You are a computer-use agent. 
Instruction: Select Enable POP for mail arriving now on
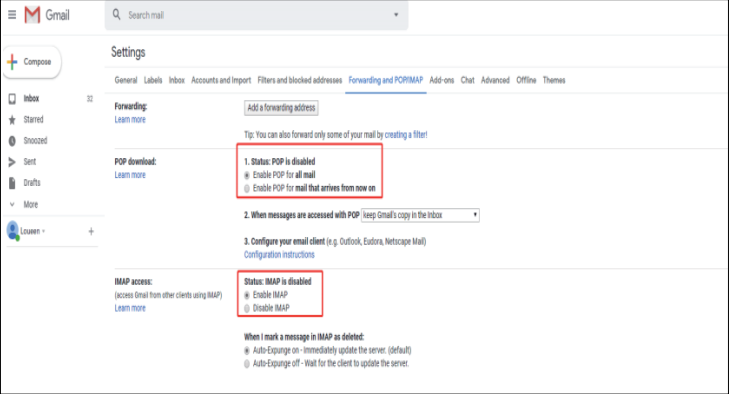click(x=247, y=189)
